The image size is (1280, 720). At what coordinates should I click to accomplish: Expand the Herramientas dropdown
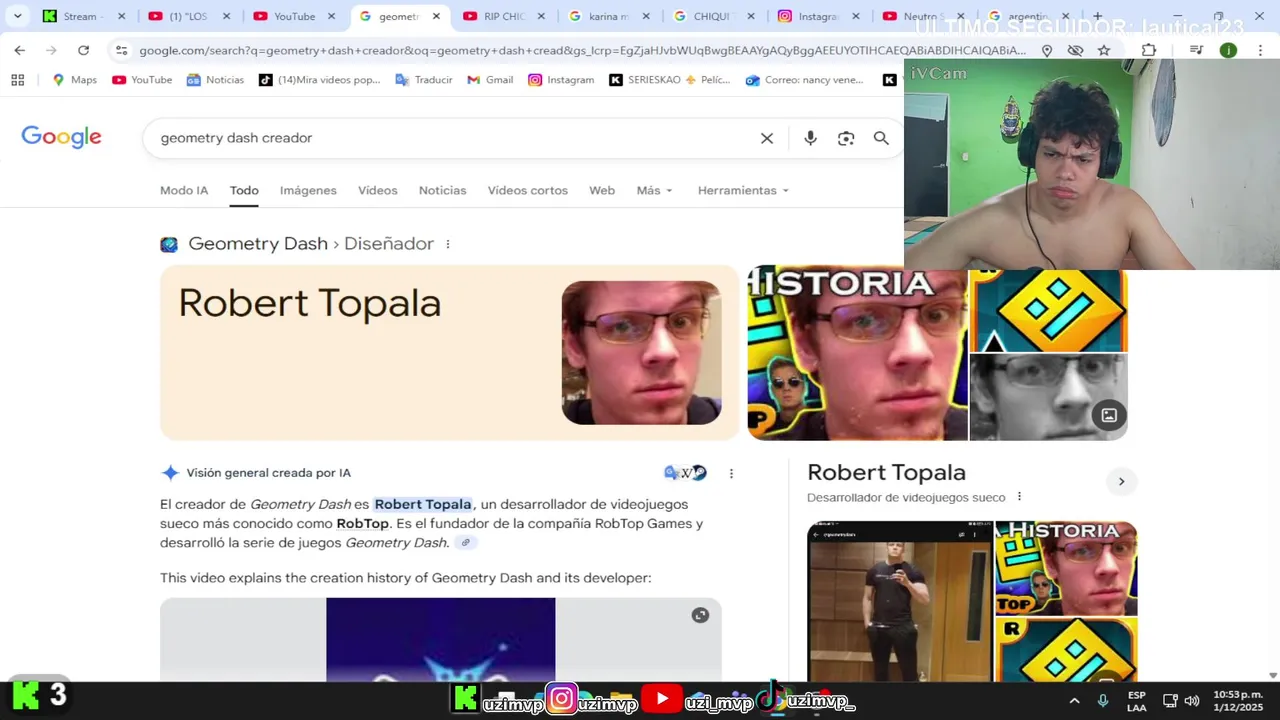click(743, 190)
